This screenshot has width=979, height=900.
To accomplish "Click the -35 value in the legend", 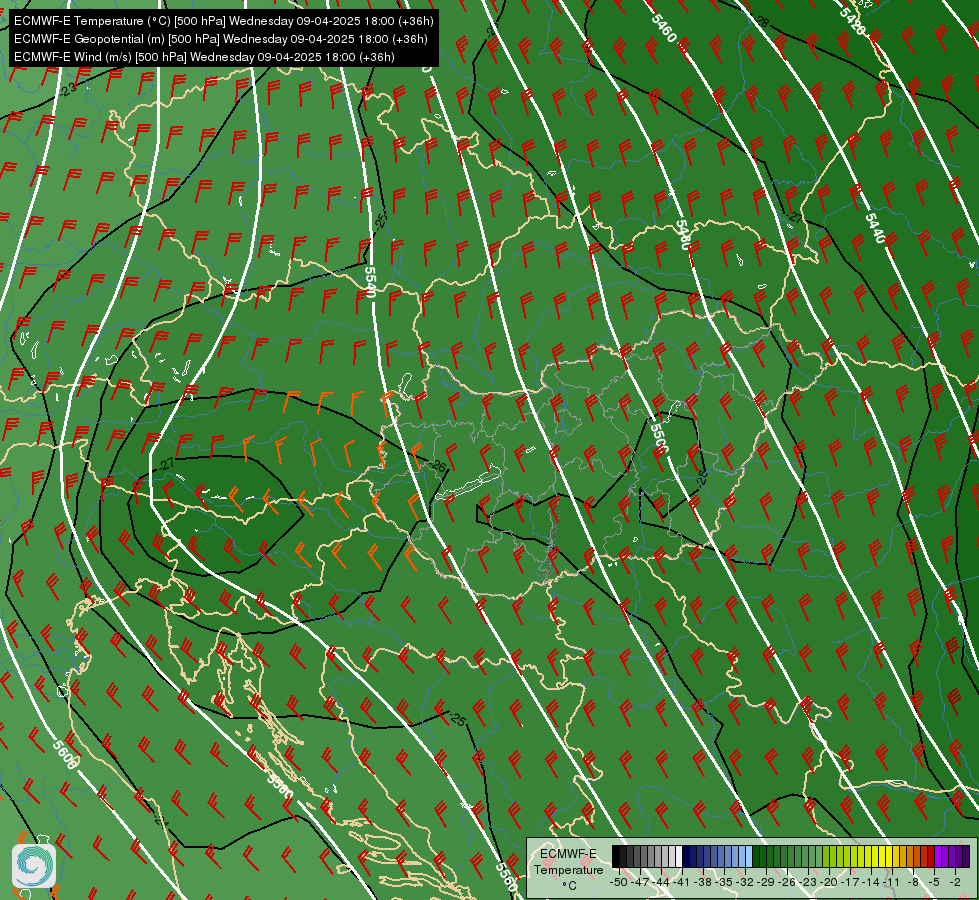I will [x=724, y=882].
